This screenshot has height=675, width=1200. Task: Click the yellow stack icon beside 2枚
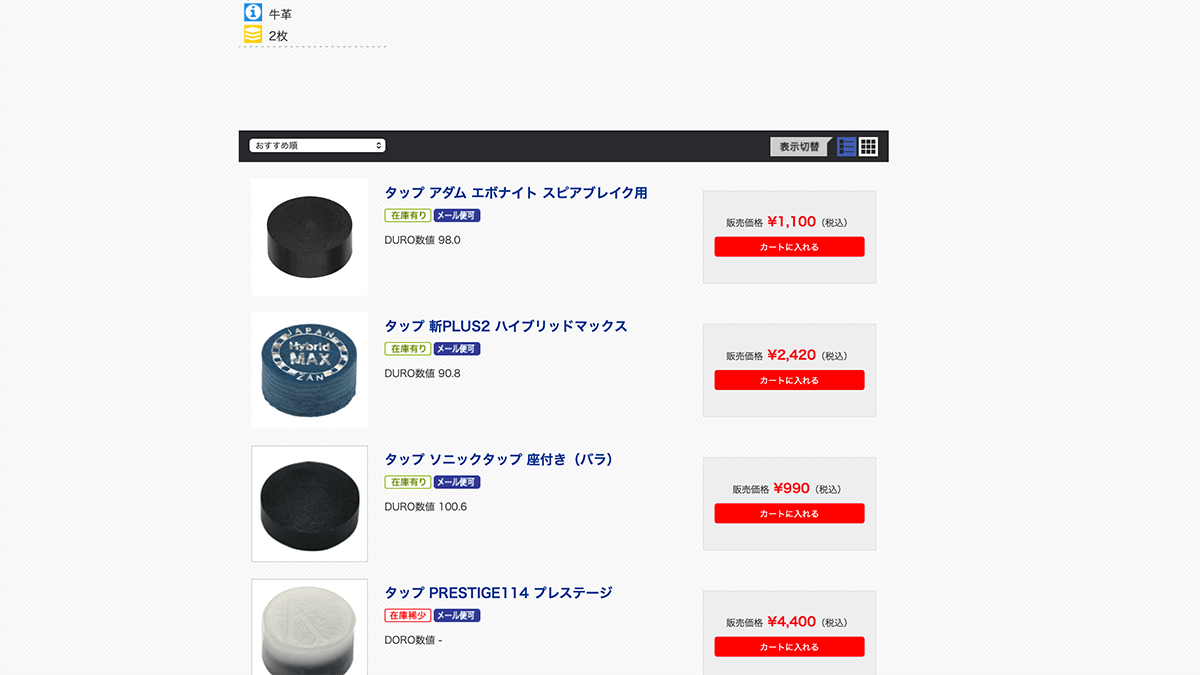click(254, 35)
